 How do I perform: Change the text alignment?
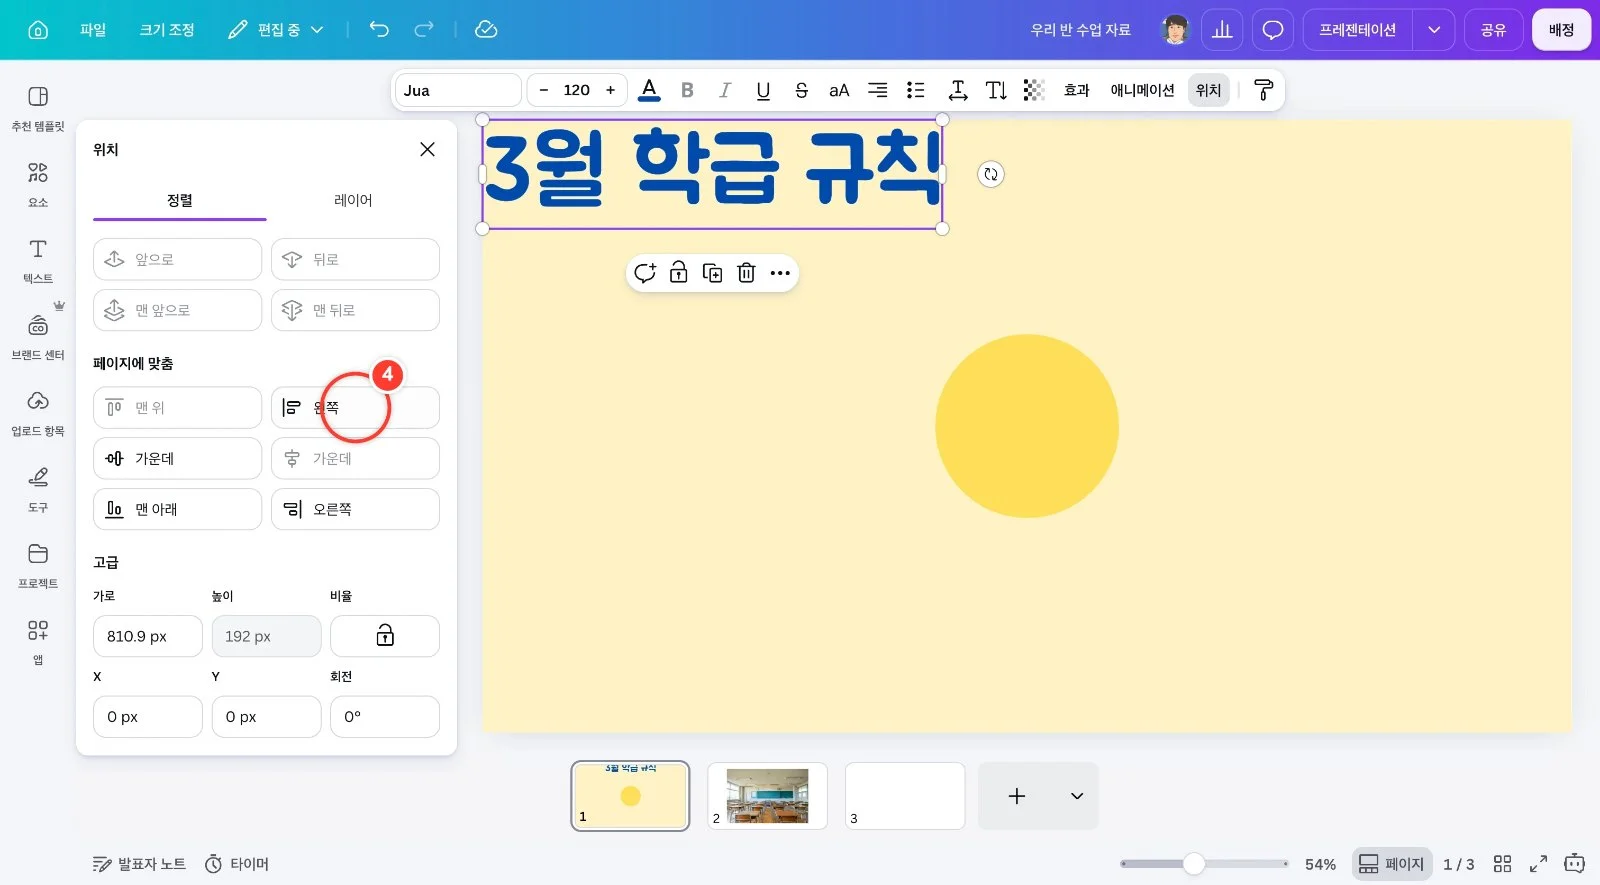(x=877, y=90)
